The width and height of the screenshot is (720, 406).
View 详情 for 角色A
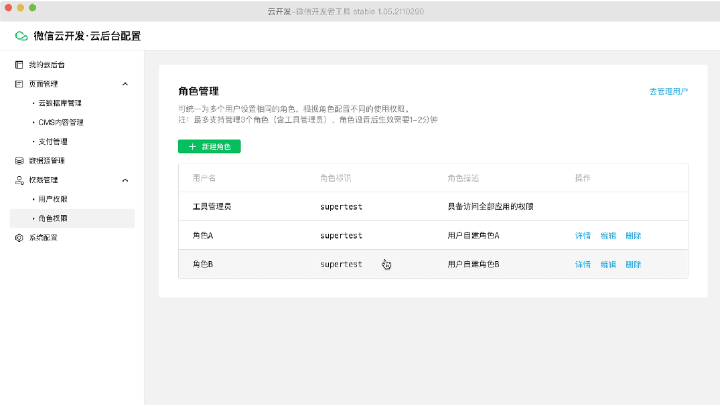[583, 236]
